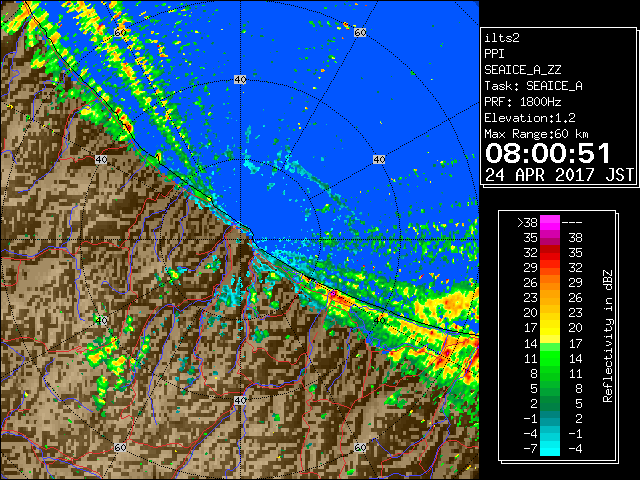
Task: Click the -7 legend label
Action: [531, 448]
